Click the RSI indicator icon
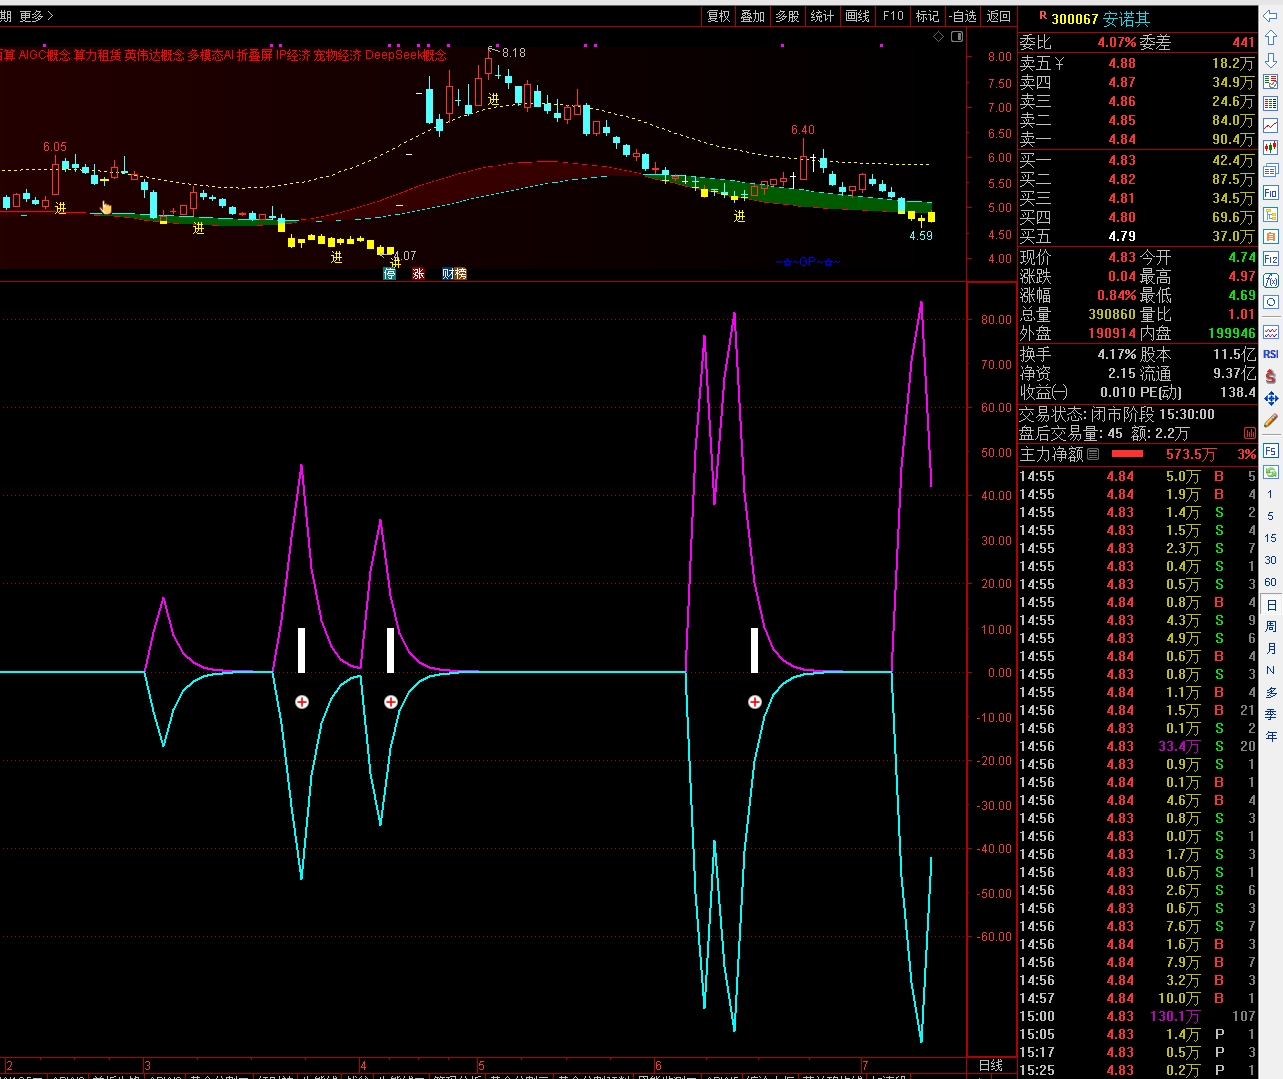The width and height of the screenshot is (1283, 1079). pos(1271,354)
